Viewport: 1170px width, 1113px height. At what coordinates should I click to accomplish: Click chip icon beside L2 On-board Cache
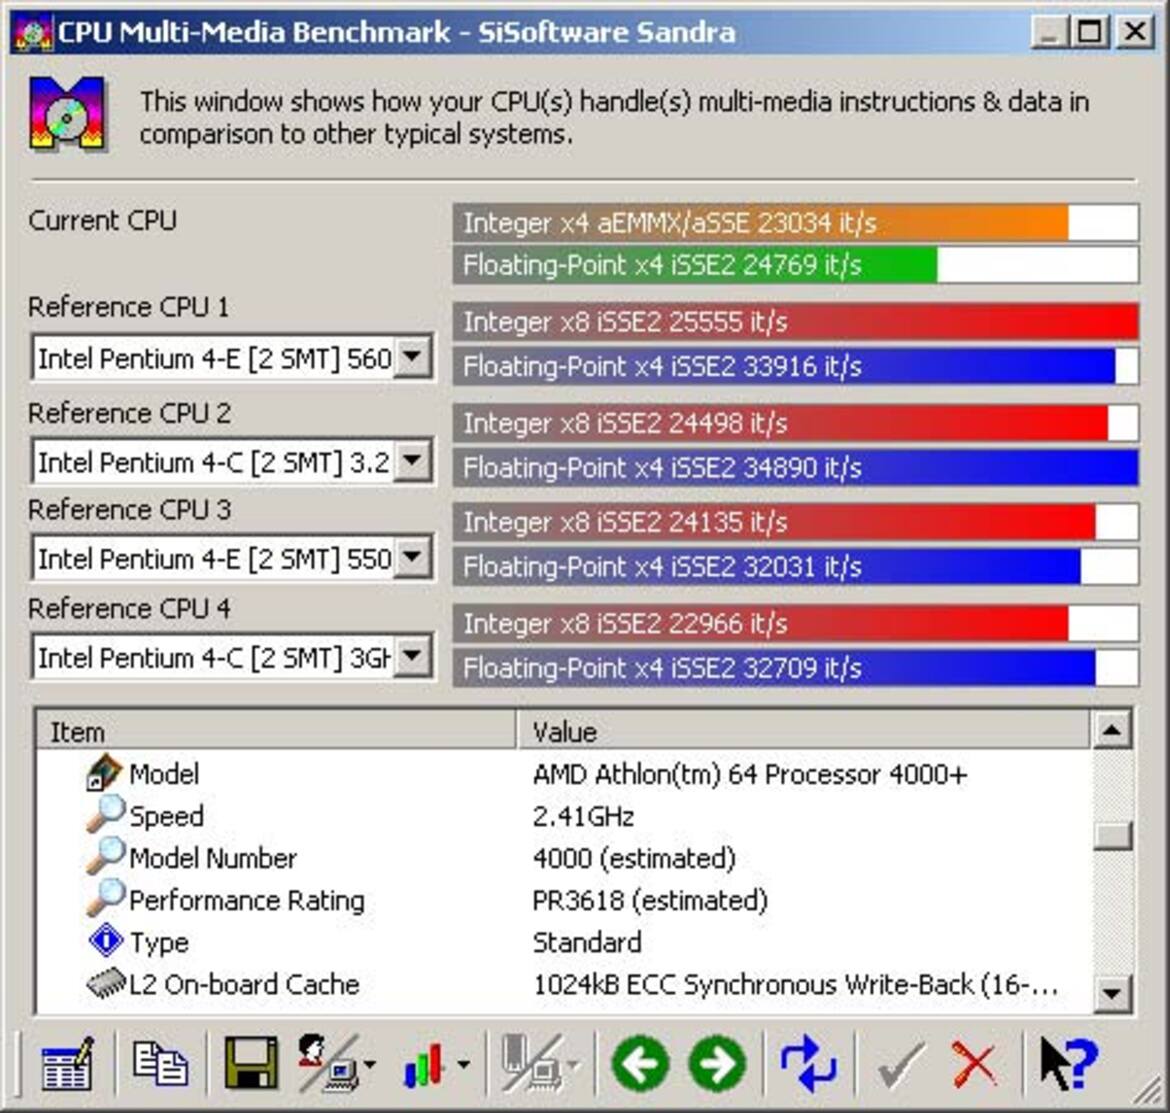(106, 982)
